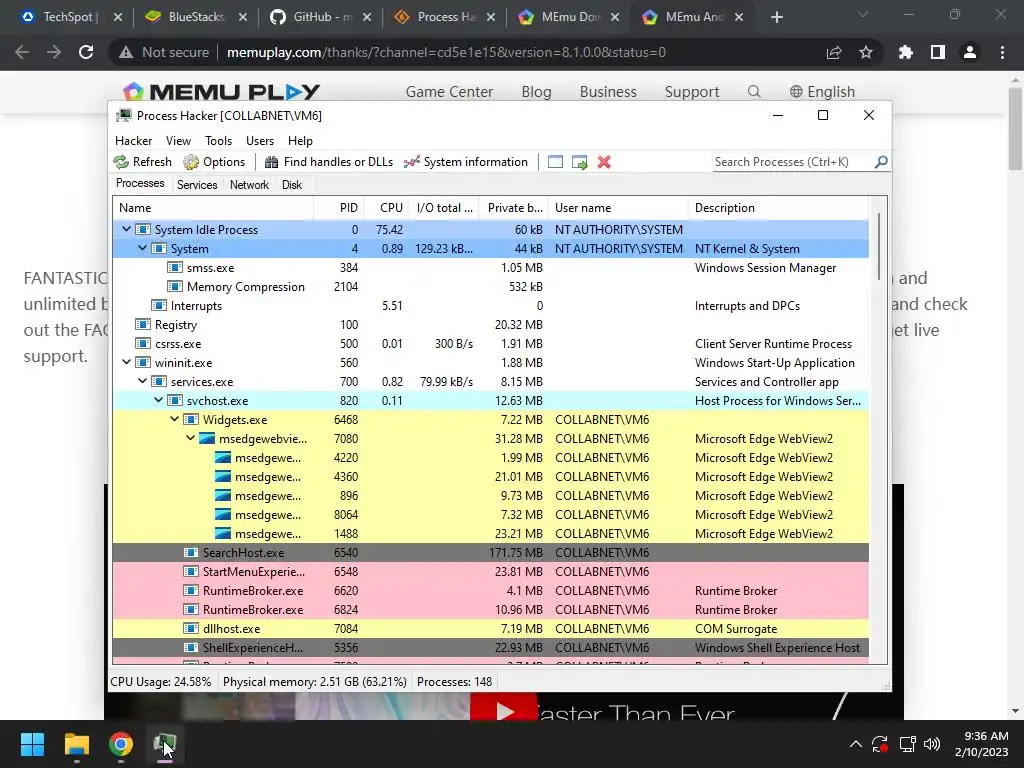Collapse the msedgewebview 7080 node
1024x768 pixels.
coord(190,438)
